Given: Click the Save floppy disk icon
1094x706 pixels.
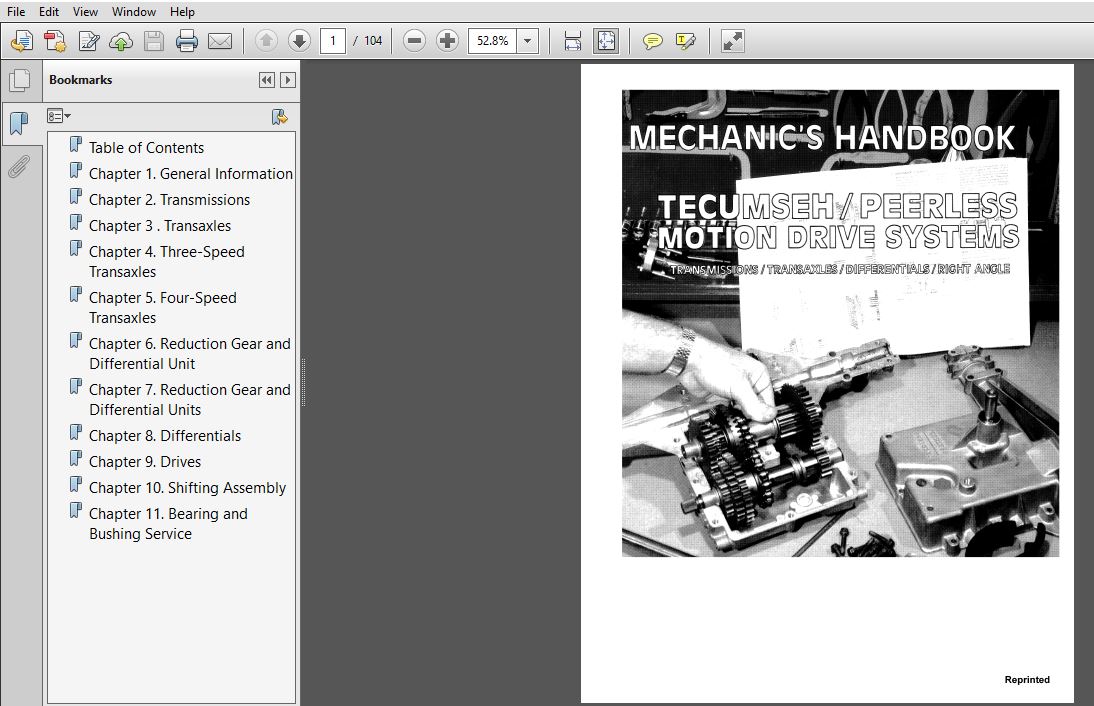Looking at the screenshot, I should 153,41.
